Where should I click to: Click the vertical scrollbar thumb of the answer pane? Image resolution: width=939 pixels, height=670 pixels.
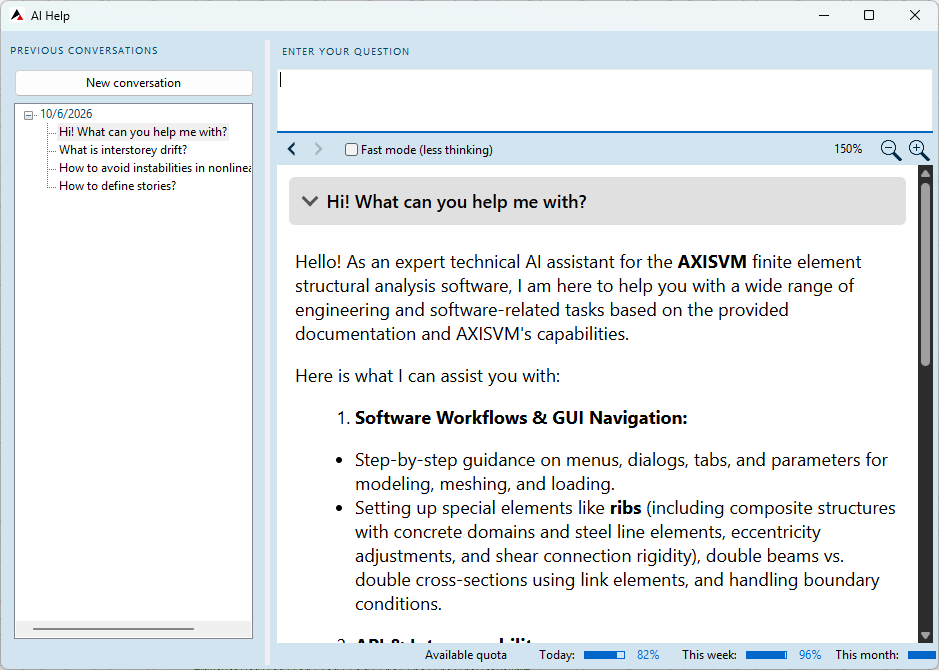click(x=925, y=274)
